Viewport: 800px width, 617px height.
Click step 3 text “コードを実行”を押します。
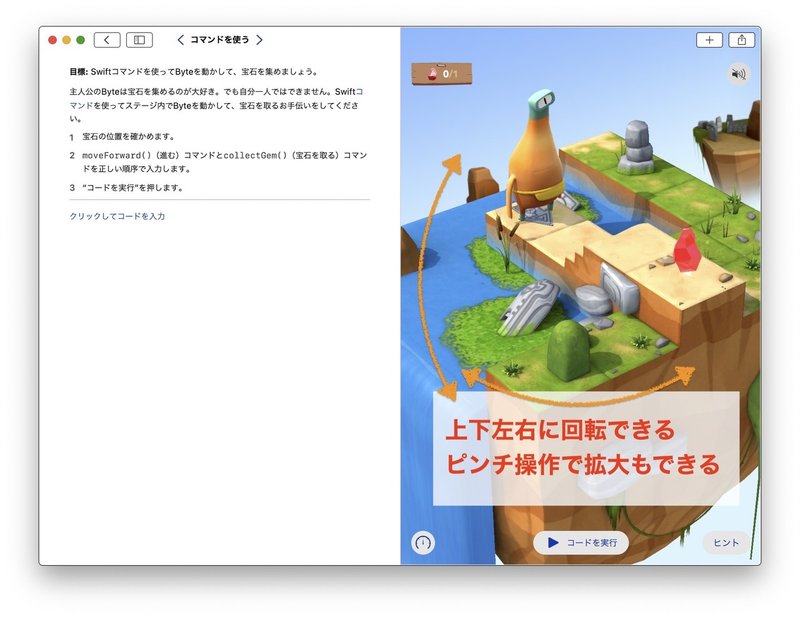(133, 188)
